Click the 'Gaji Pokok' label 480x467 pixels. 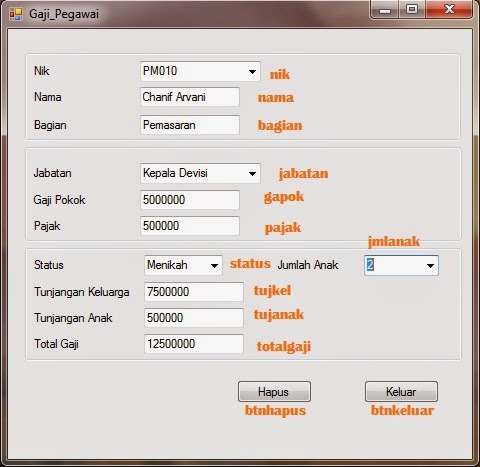coord(59,200)
